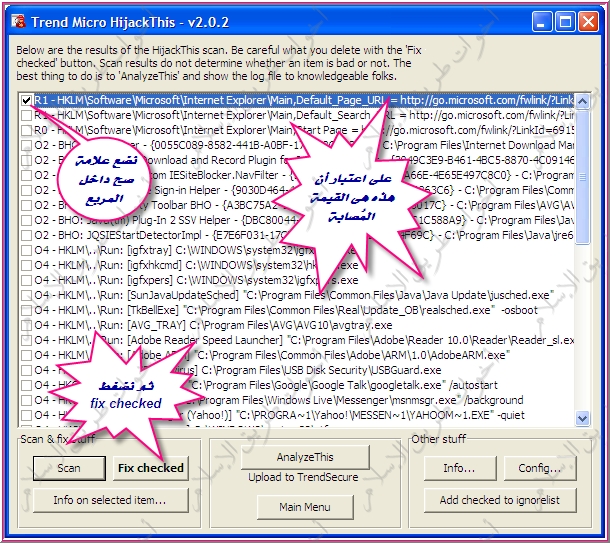Tick the O4 igfxpers entry checkbox
This screenshot has height=543, width=610.
click(26, 280)
